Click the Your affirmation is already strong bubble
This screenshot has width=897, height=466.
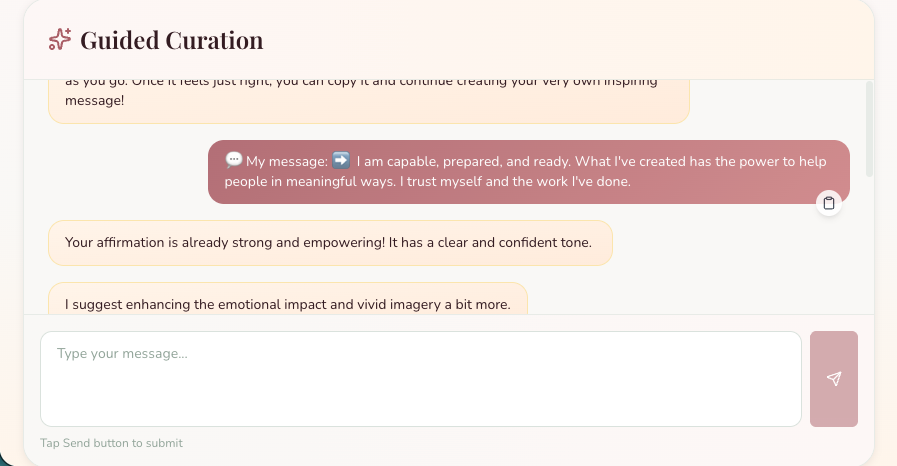click(330, 242)
